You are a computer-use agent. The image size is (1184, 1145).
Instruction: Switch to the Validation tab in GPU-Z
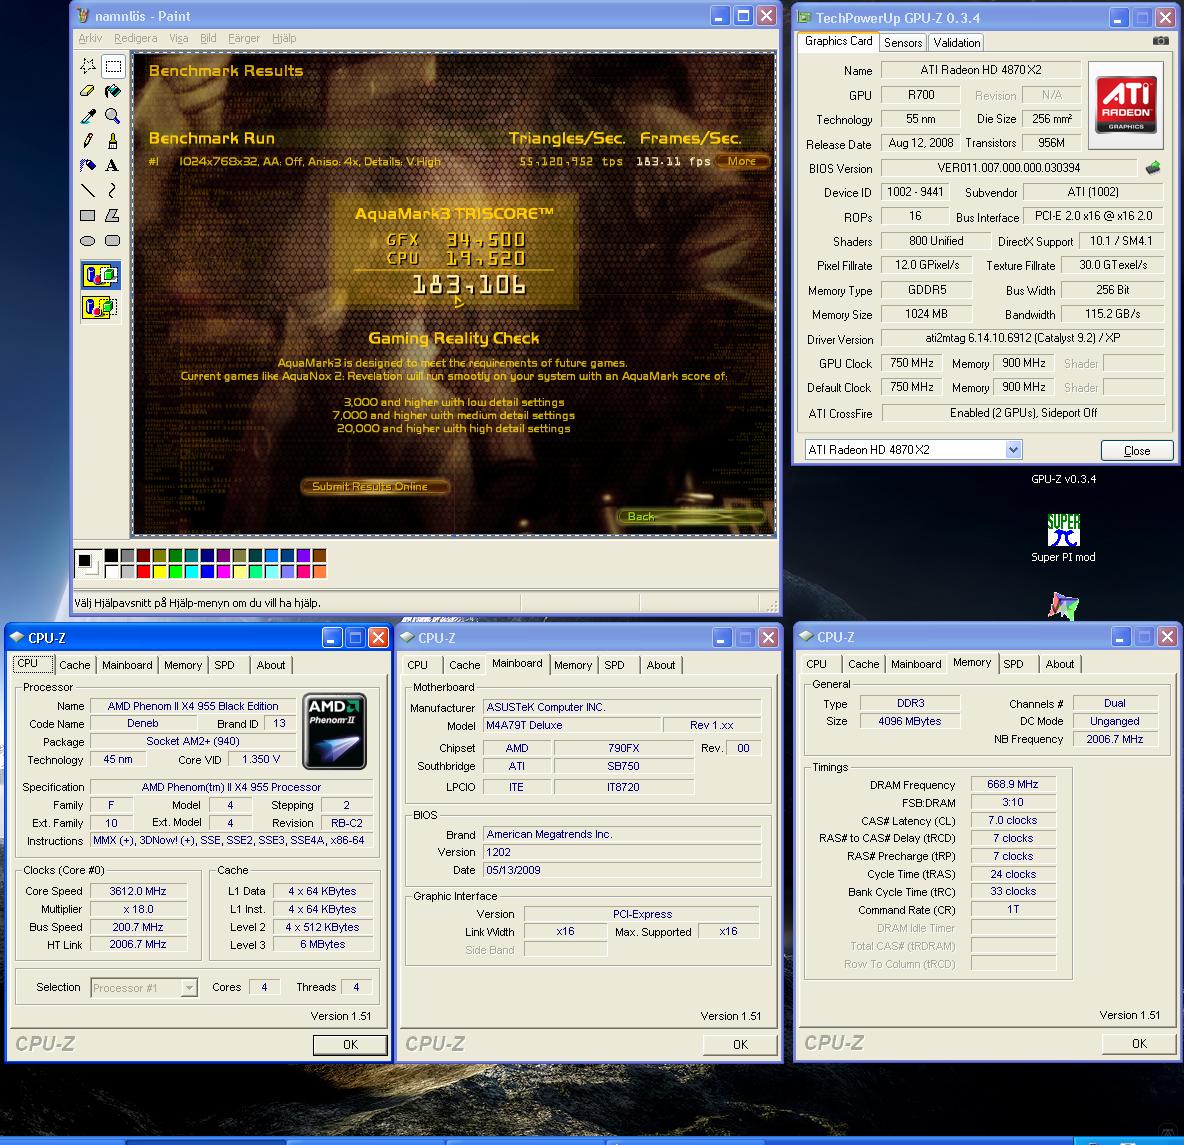click(957, 43)
